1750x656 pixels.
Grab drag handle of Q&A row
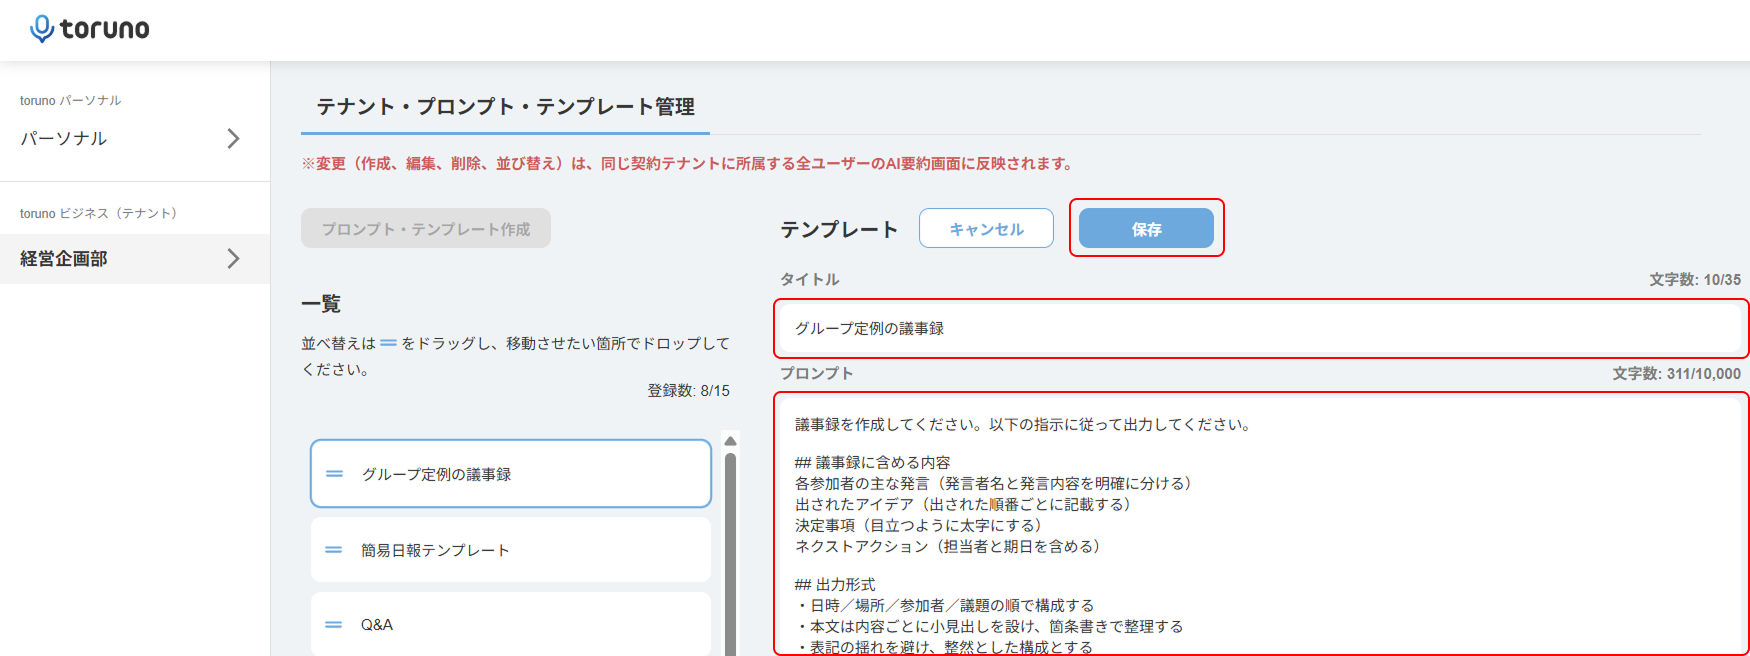(x=334, y=625)
